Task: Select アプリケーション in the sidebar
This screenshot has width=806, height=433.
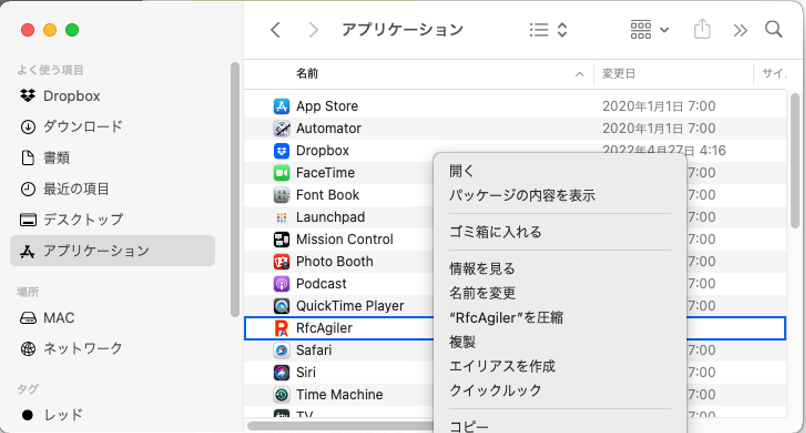Action: (112, 250)
